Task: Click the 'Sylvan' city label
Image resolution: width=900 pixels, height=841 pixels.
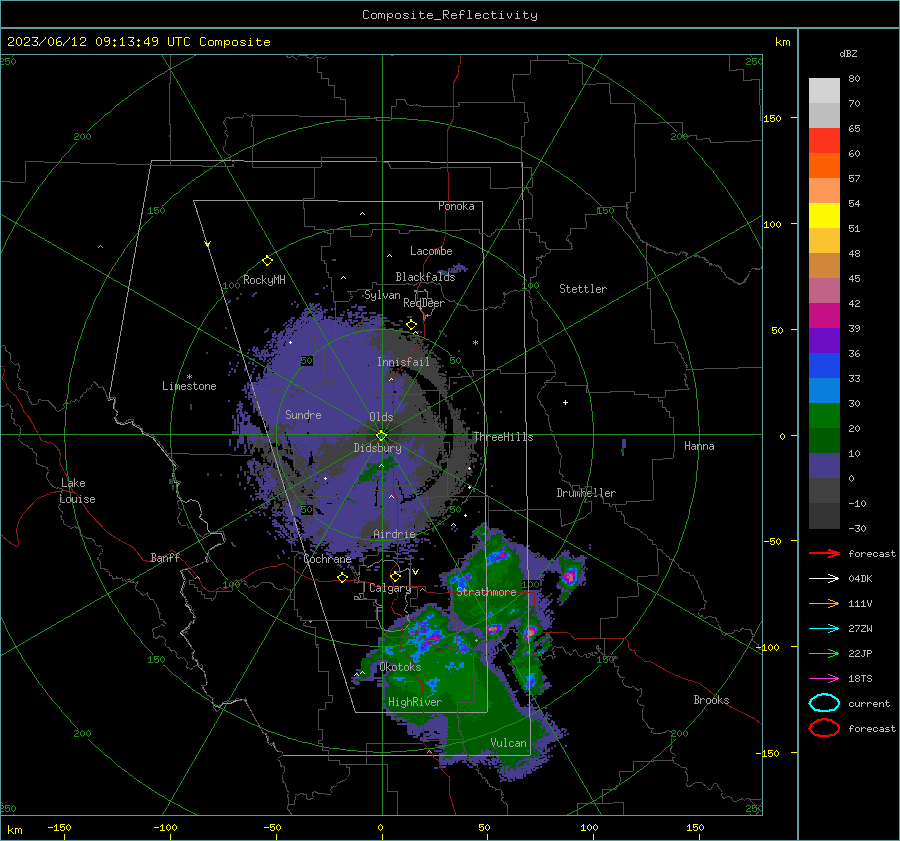Action: click(382, 295)
